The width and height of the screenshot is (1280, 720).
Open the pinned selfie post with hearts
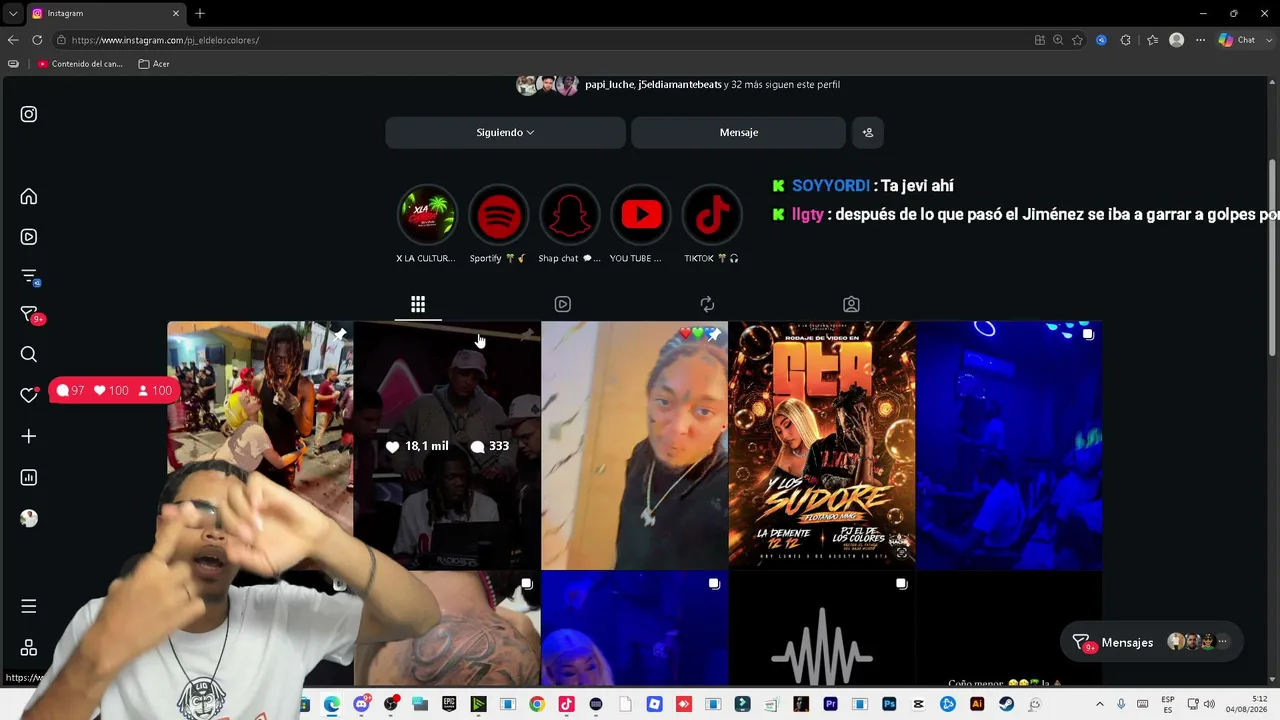click(x=634, y=445)
